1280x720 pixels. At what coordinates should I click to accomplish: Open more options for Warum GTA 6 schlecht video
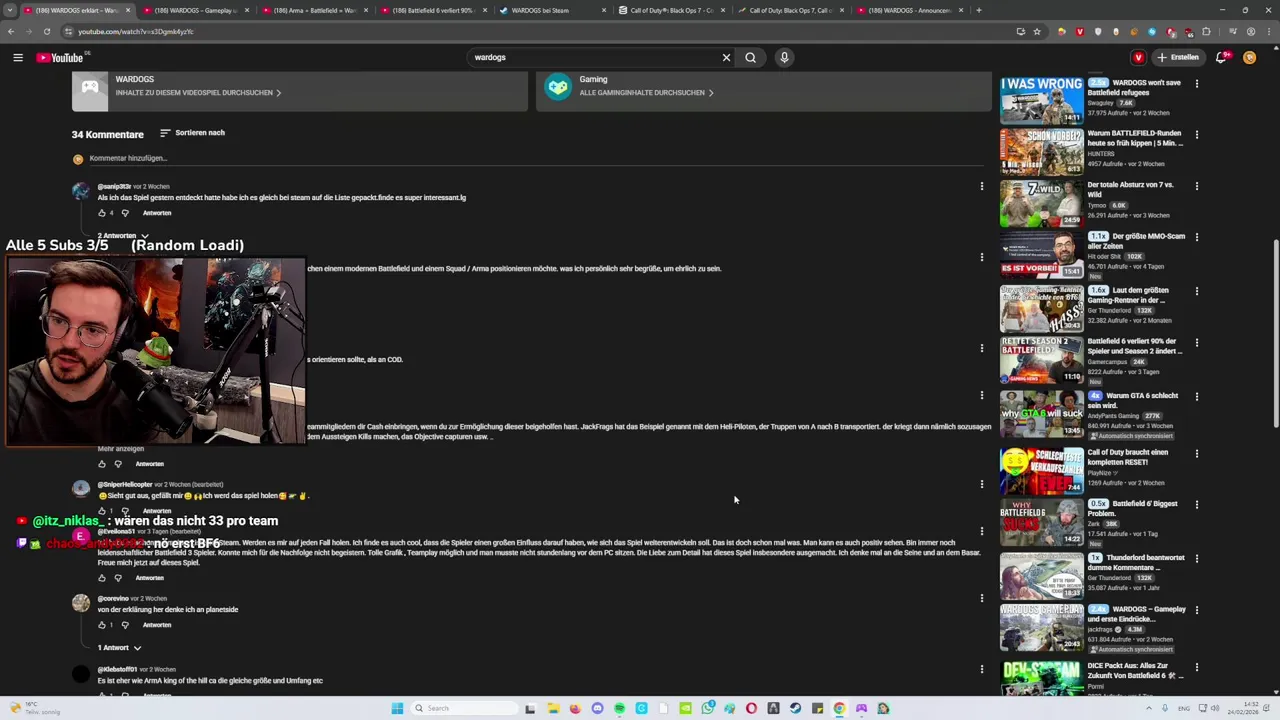point(1196,396)
